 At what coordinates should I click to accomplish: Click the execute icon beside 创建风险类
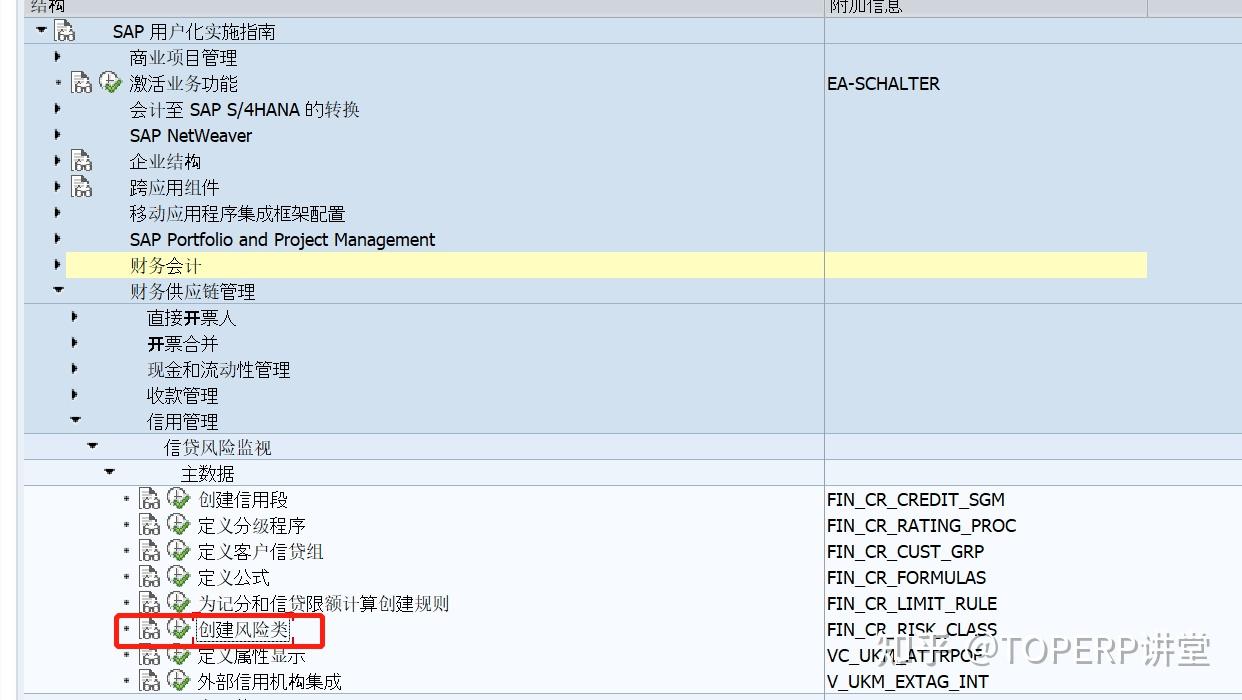[176, 629]
